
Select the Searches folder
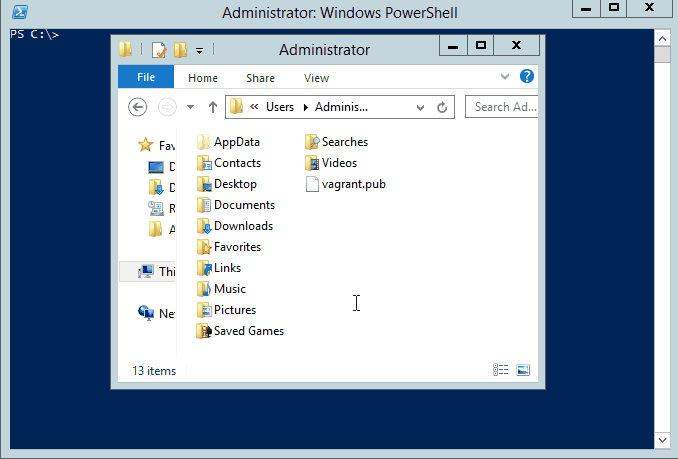coord(336,142)
